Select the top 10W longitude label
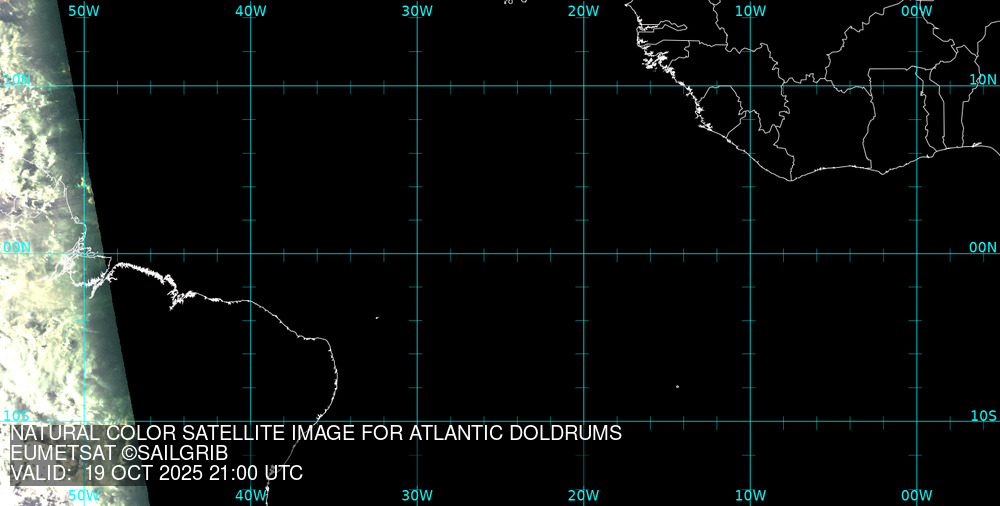Viewport: 1000px width, 506px height. pyautogui.click(x=750, y=10)
